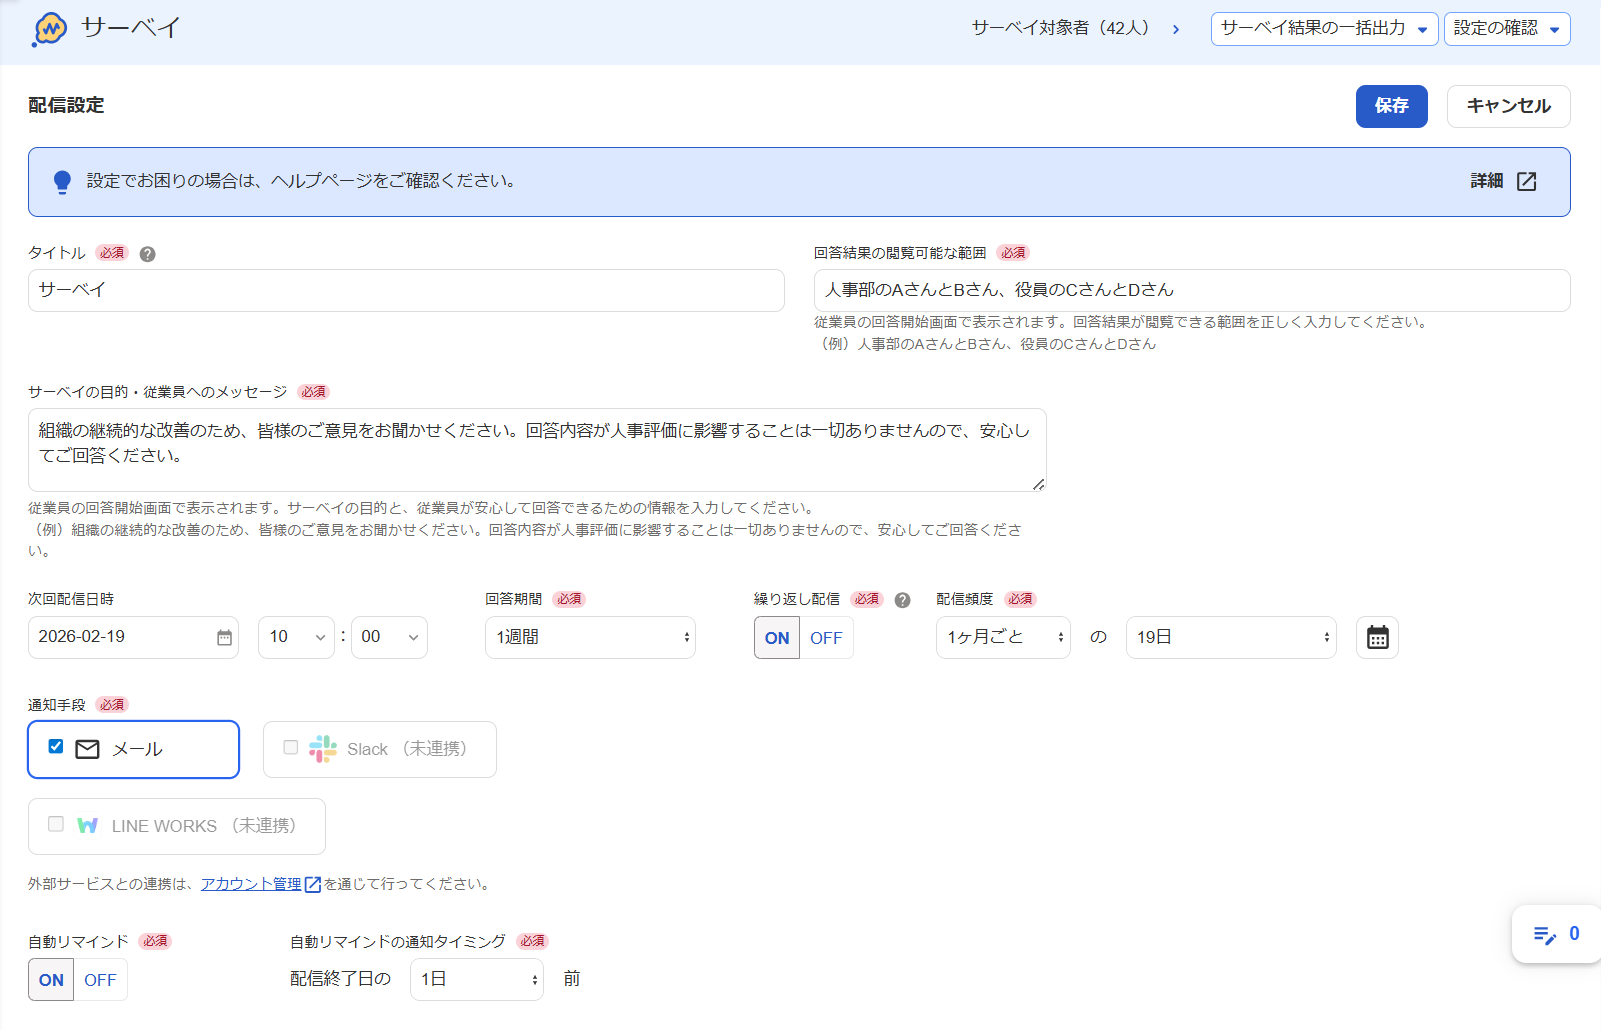Click the calendar button beside 19日

coord(1377,638)
